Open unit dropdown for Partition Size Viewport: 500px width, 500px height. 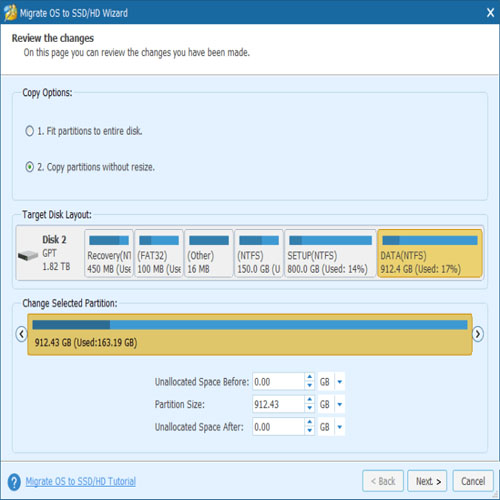(x=340, y=404)
